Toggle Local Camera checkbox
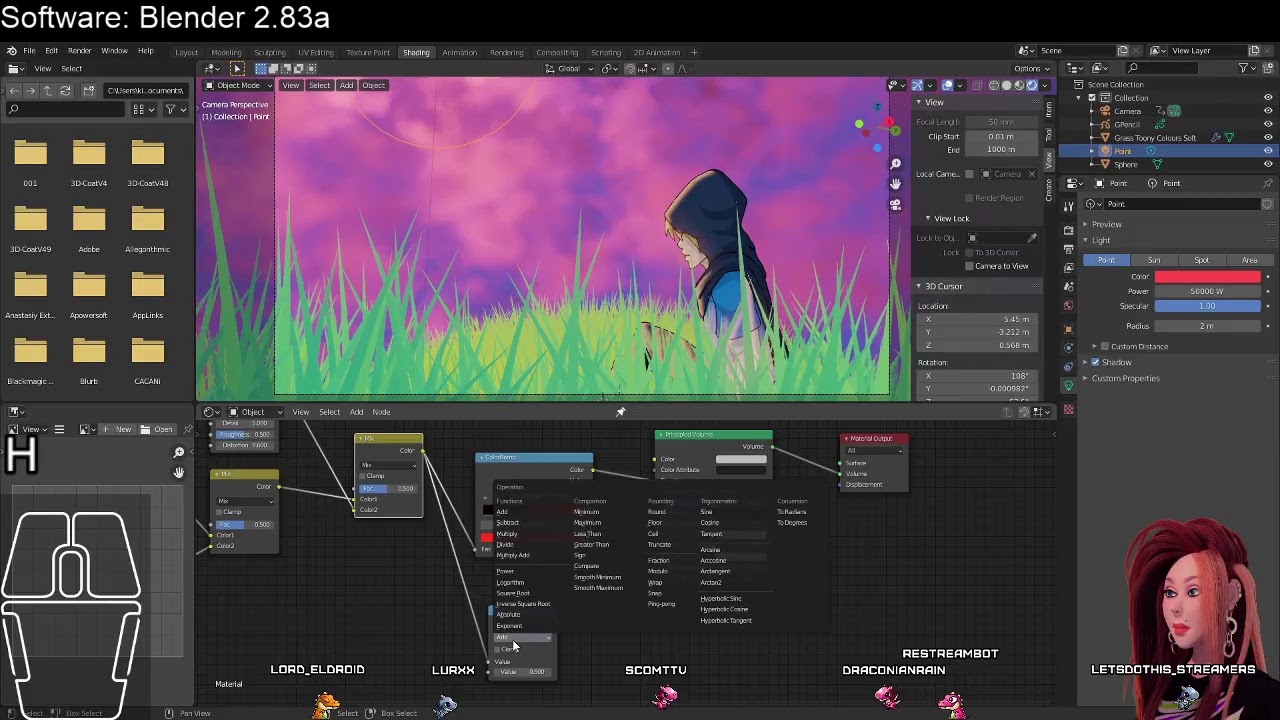Viewport: 1280px width, 720px height. 969,174
